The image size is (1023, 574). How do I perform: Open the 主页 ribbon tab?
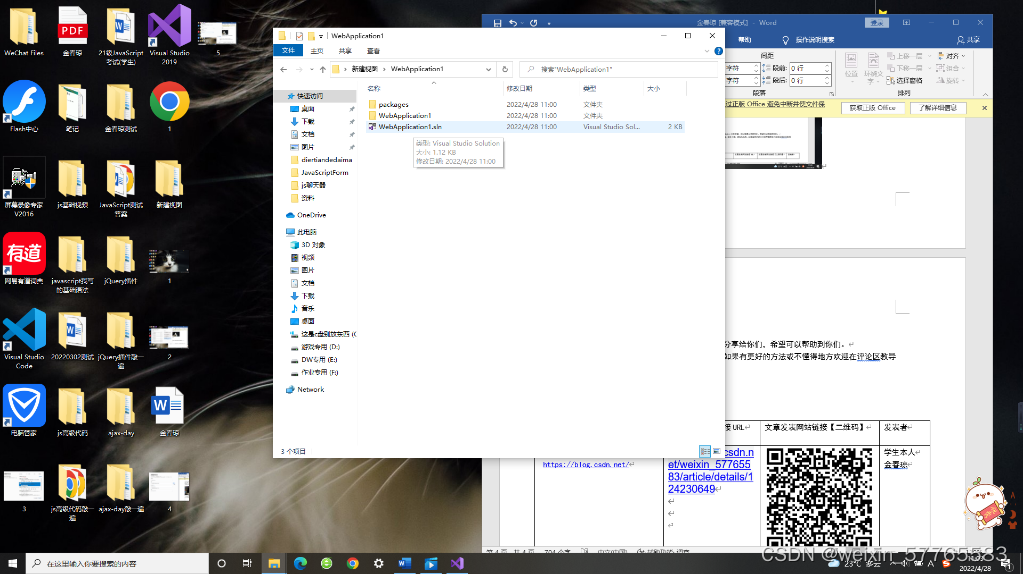[317, 51]
